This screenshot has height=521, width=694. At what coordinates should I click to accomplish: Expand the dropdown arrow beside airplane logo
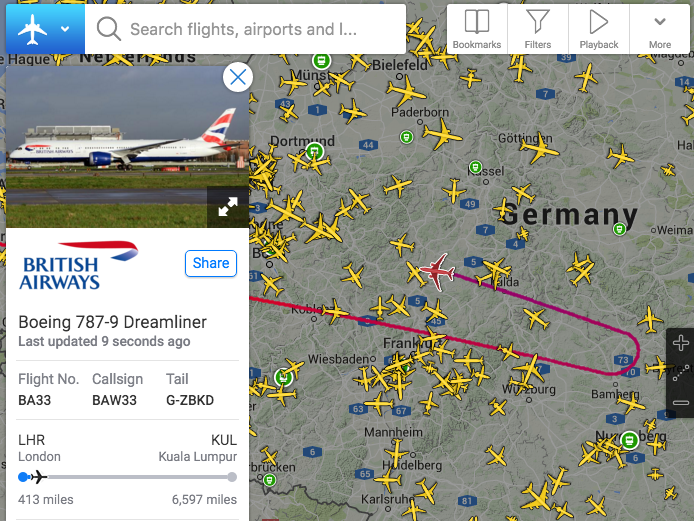(65, 29)
